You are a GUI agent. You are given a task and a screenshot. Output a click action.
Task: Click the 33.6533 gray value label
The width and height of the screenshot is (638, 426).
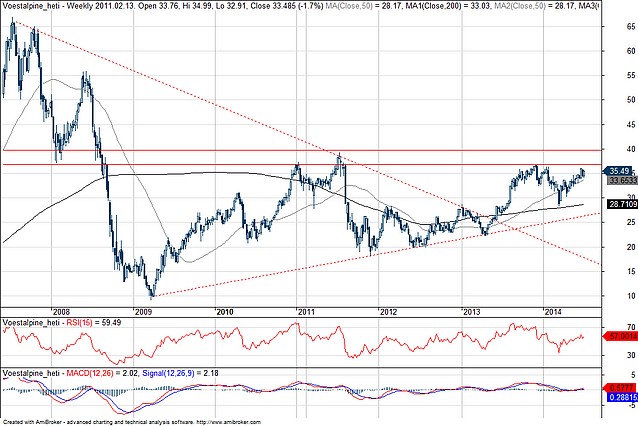tap(623, 180)
